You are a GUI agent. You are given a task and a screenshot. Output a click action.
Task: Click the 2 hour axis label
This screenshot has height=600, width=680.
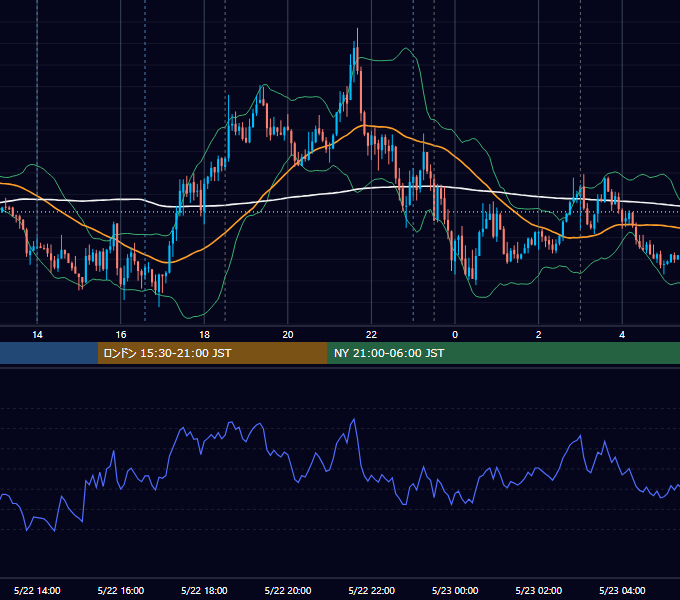tap(539, 335)
